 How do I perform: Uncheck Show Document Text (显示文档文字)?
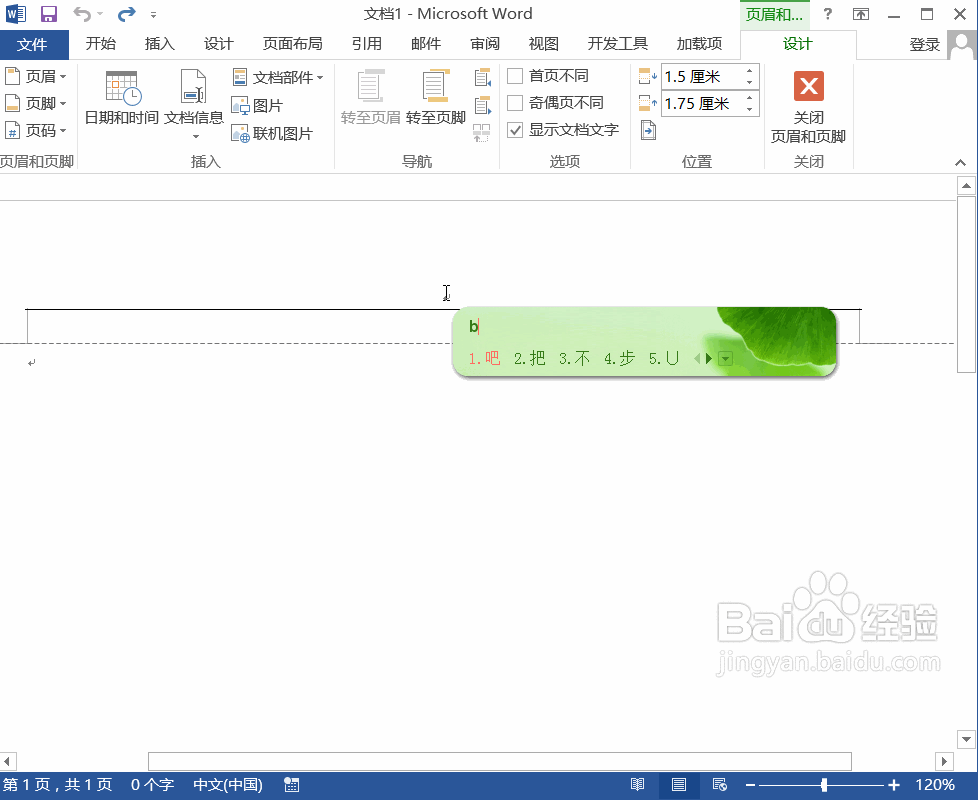(515, 130)
